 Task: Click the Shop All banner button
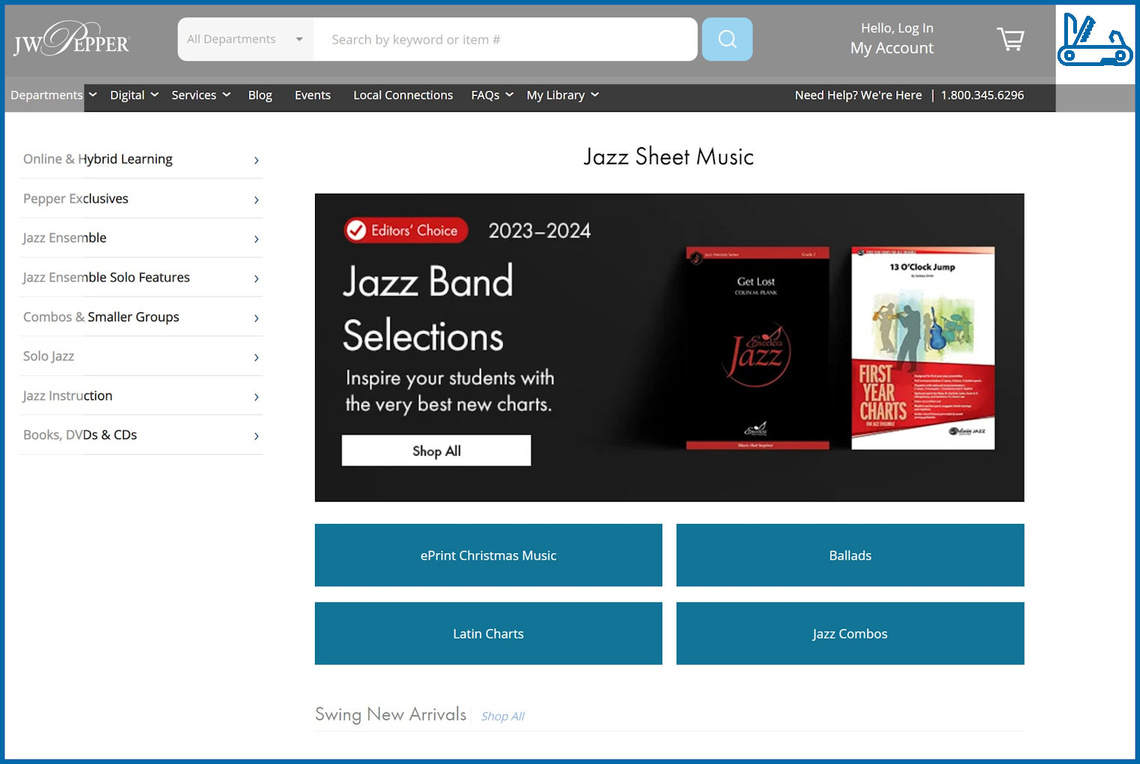pyautogui.click(x=436, y=451)
